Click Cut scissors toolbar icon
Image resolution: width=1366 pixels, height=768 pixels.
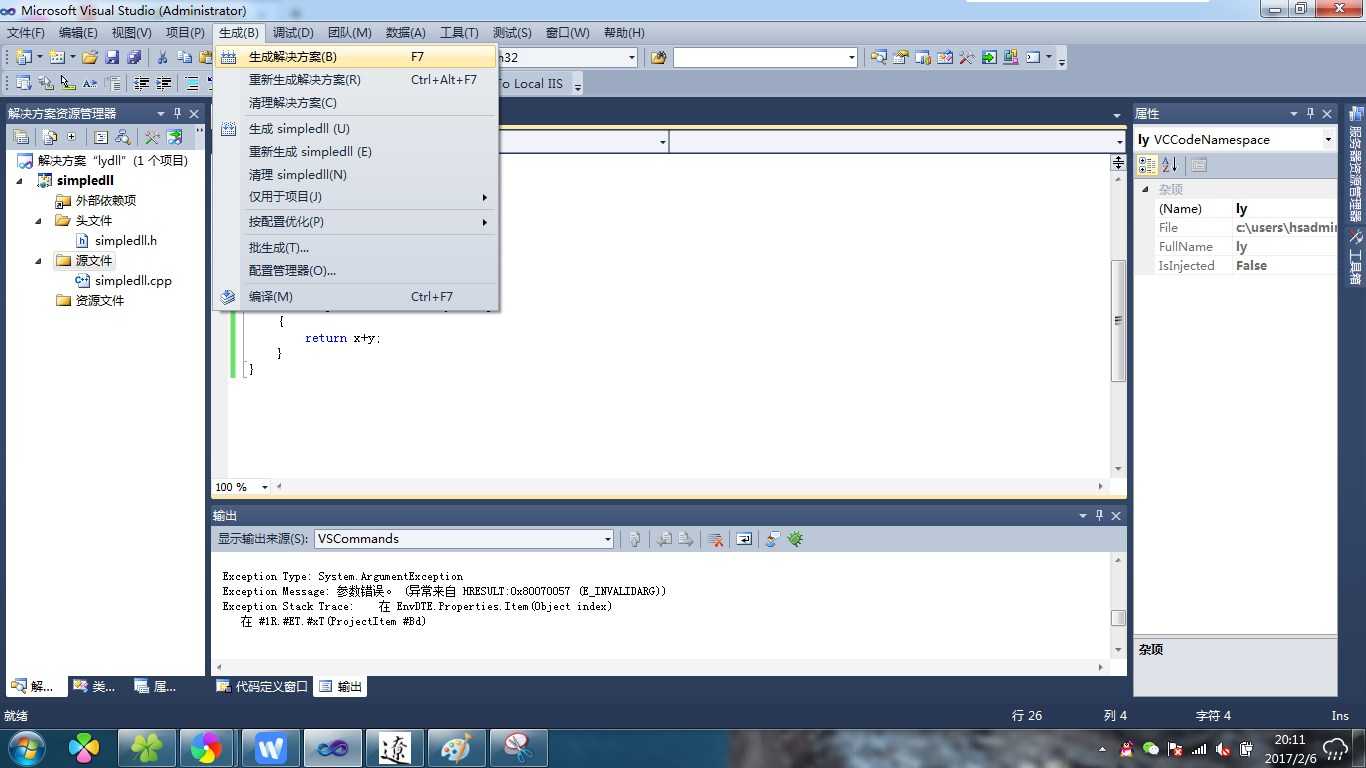pyautogui.click(x=162, y=58)
